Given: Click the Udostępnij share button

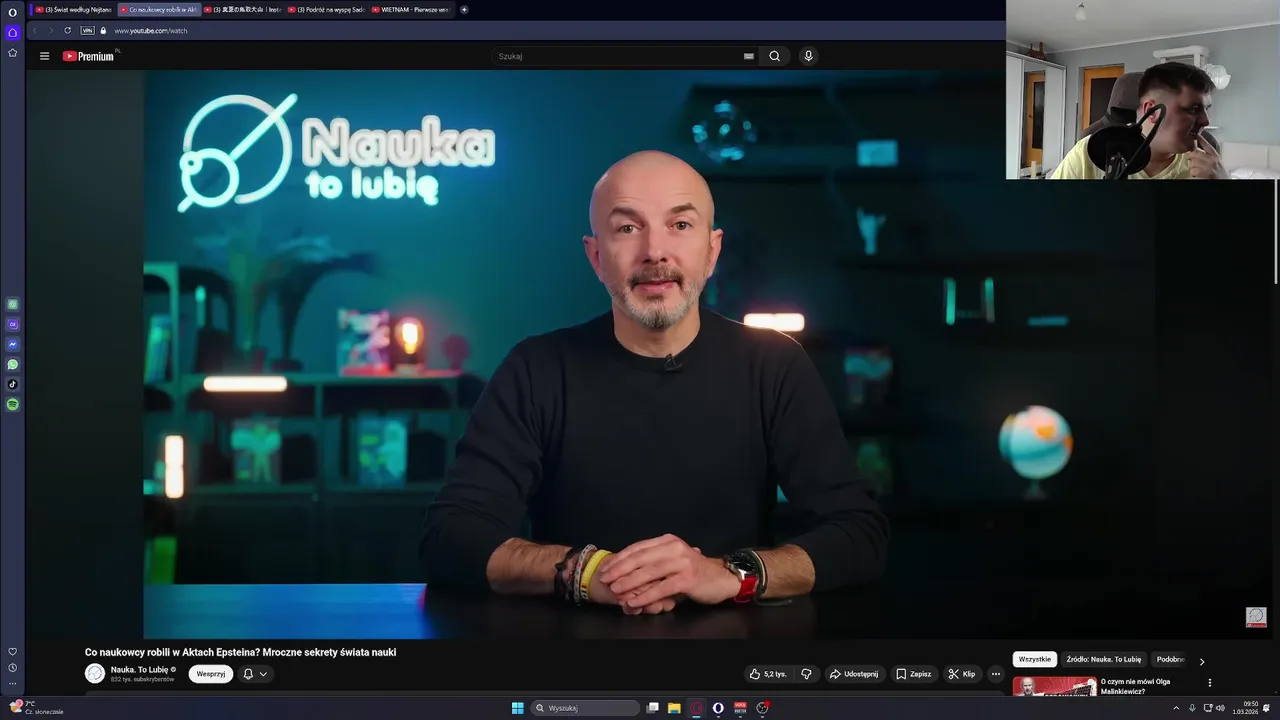Looking at the screenshot, I should (x=854, y=674).
